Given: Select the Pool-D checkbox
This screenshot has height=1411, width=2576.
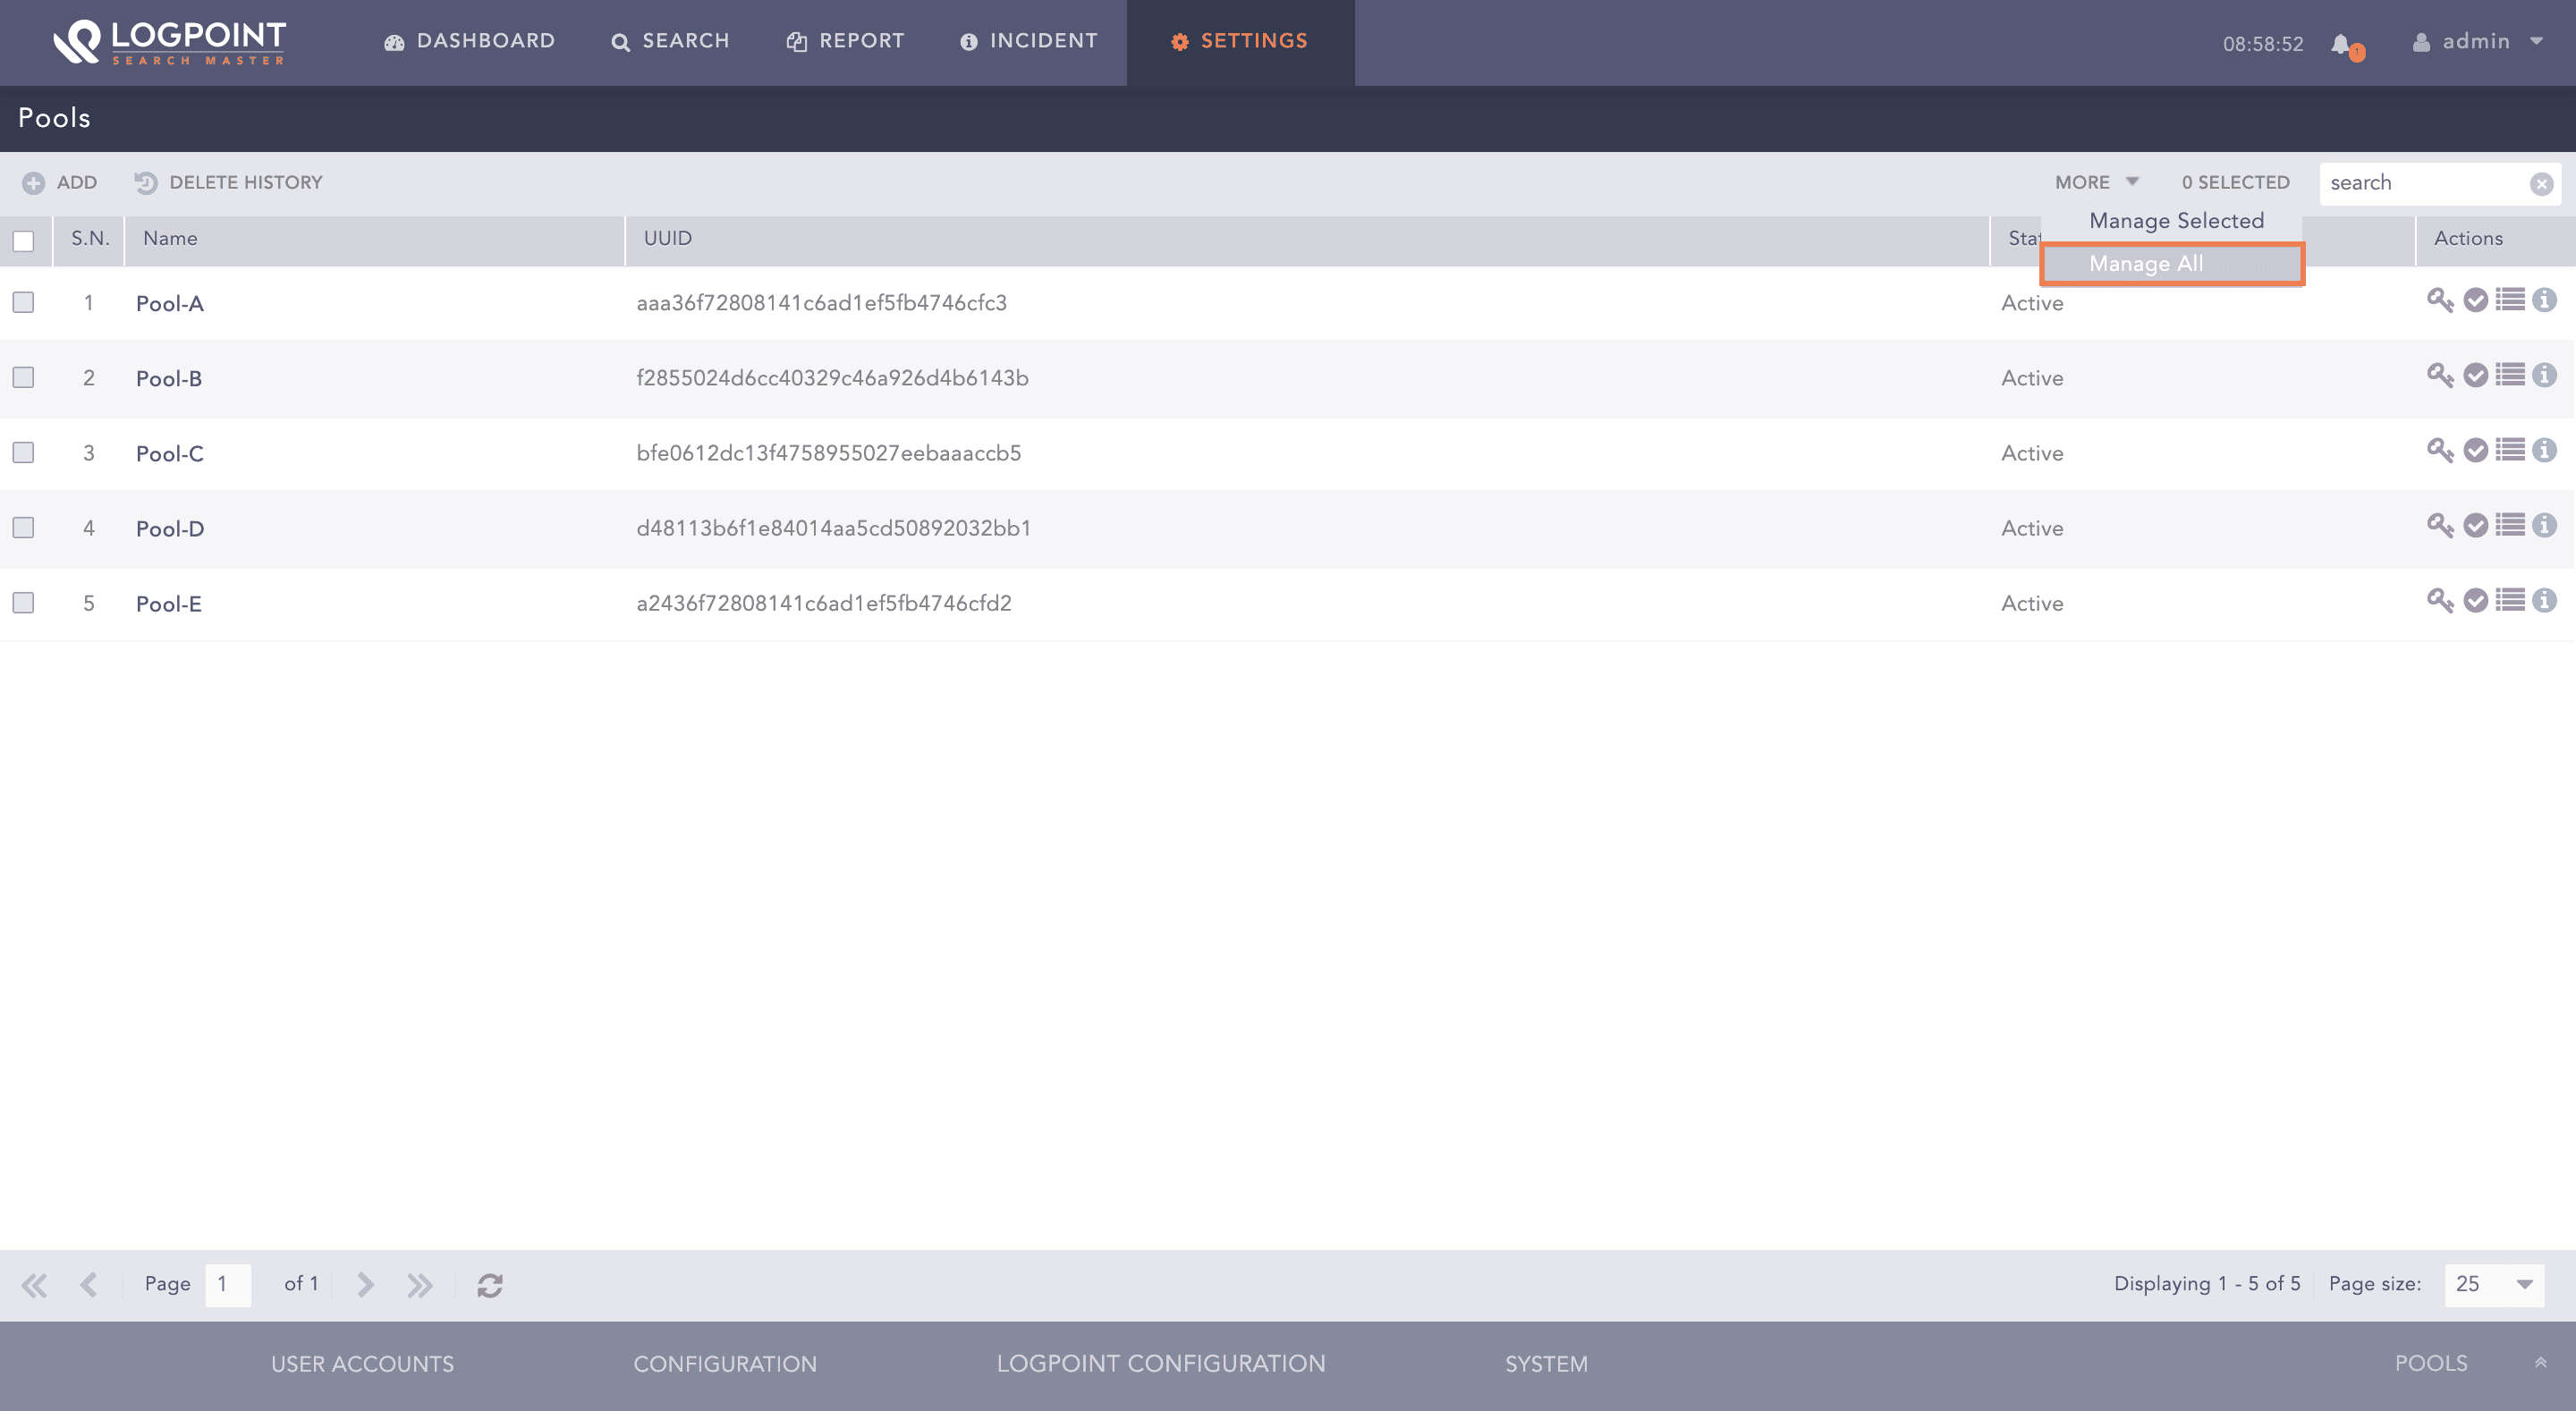Looking at the screenshot, I should pos(23,527).
